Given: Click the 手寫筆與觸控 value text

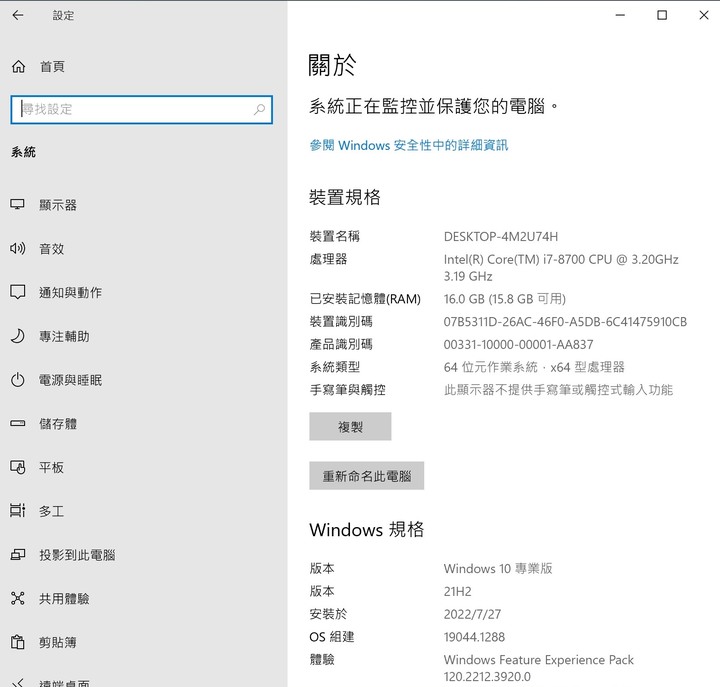Looking at the screenshot, I should [x=558, y=390].
